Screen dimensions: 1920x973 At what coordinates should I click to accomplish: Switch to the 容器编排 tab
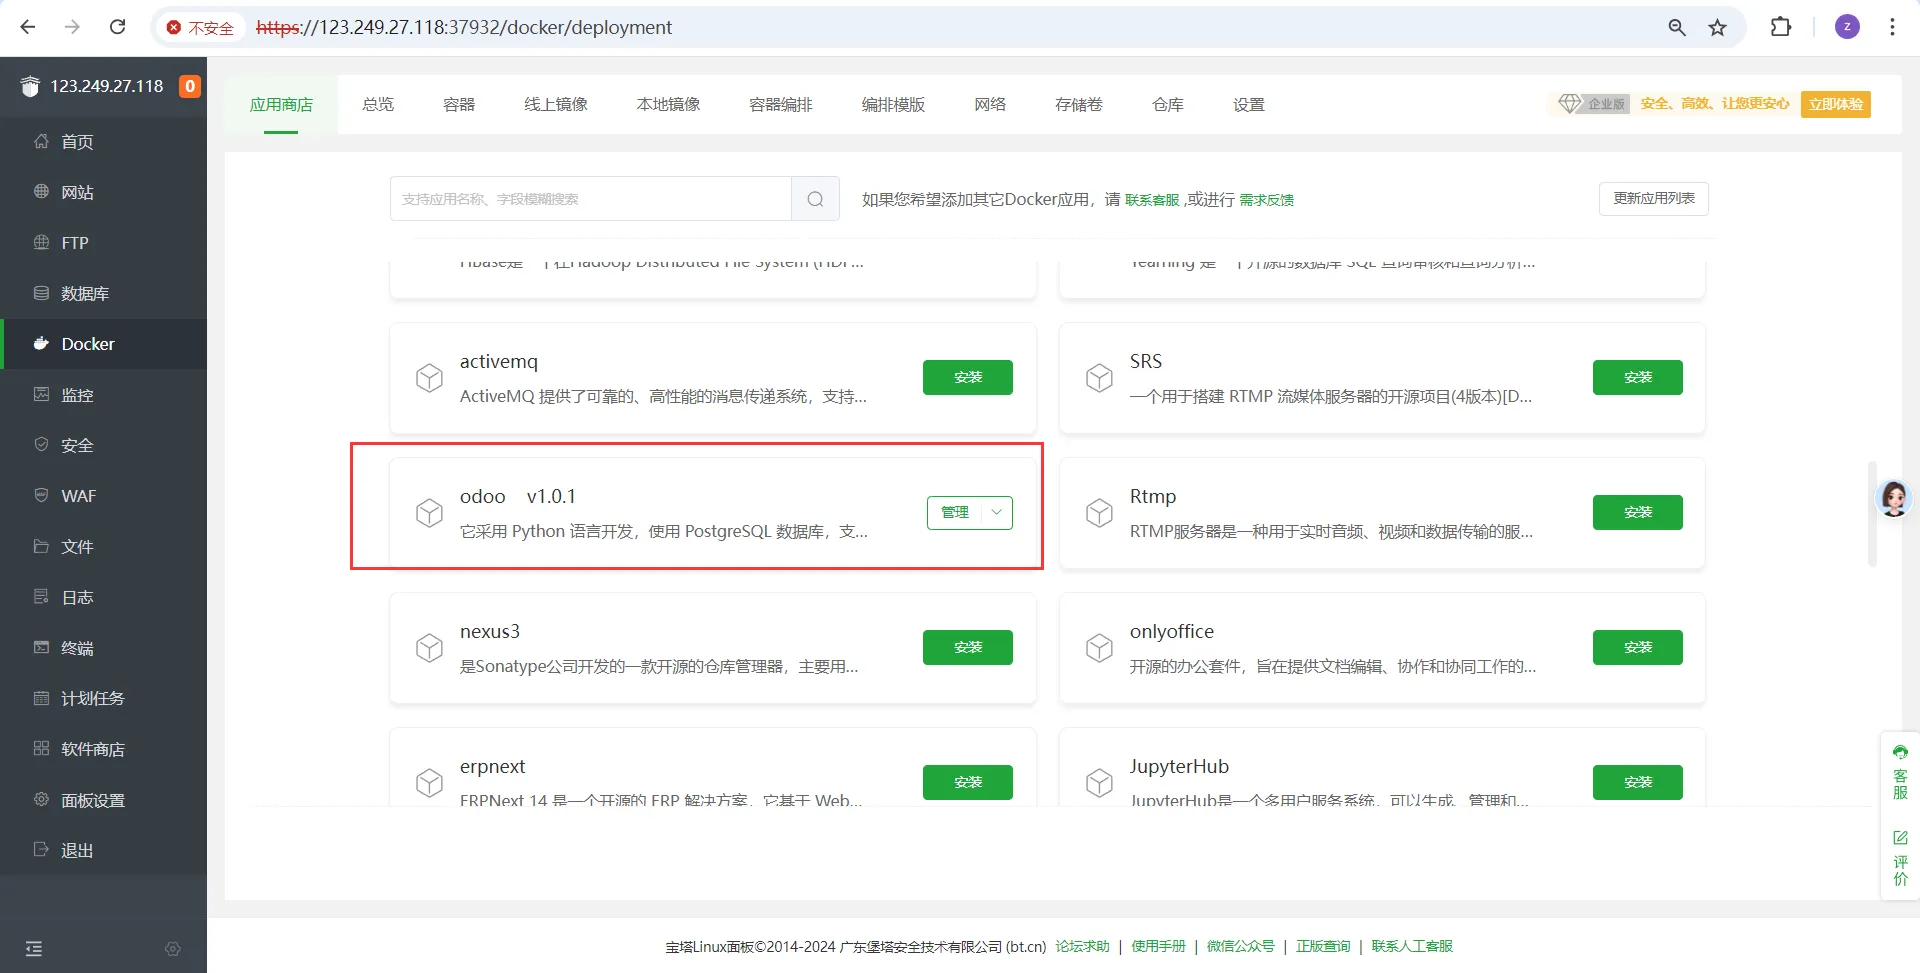pos(781,104)
